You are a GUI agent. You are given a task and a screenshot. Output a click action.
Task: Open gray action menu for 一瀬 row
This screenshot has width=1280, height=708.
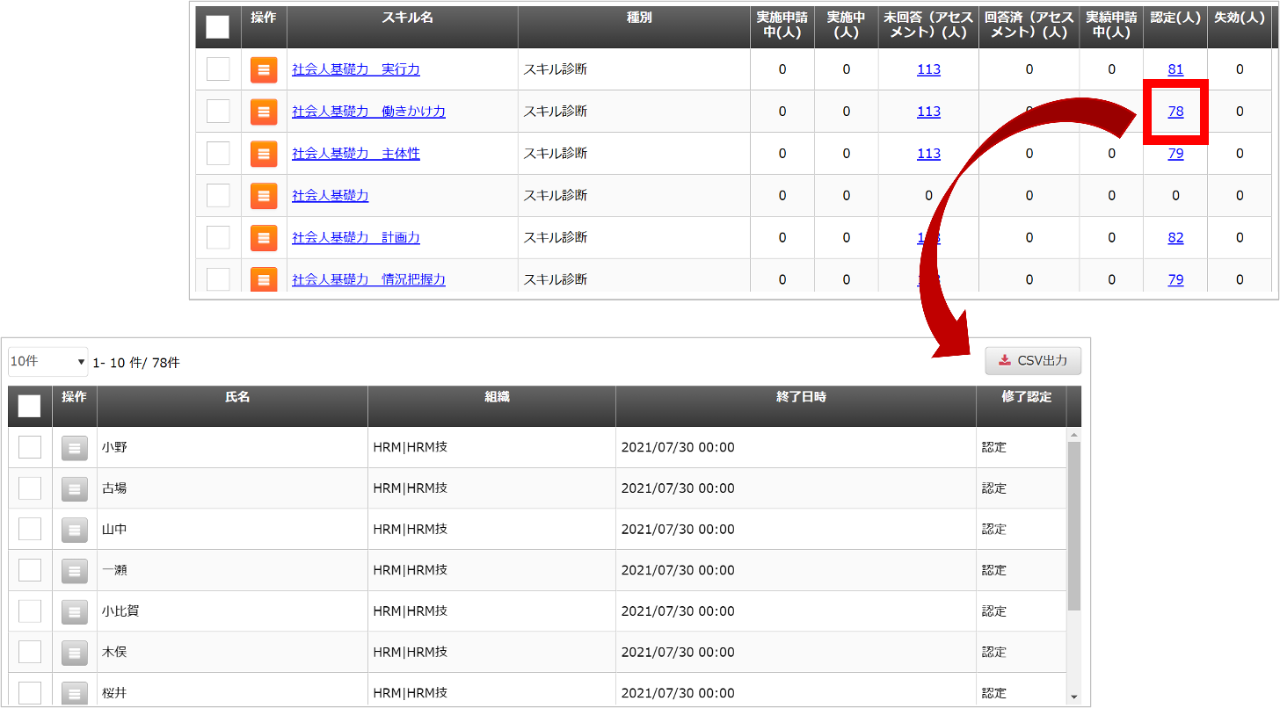[x=74, y=570]
